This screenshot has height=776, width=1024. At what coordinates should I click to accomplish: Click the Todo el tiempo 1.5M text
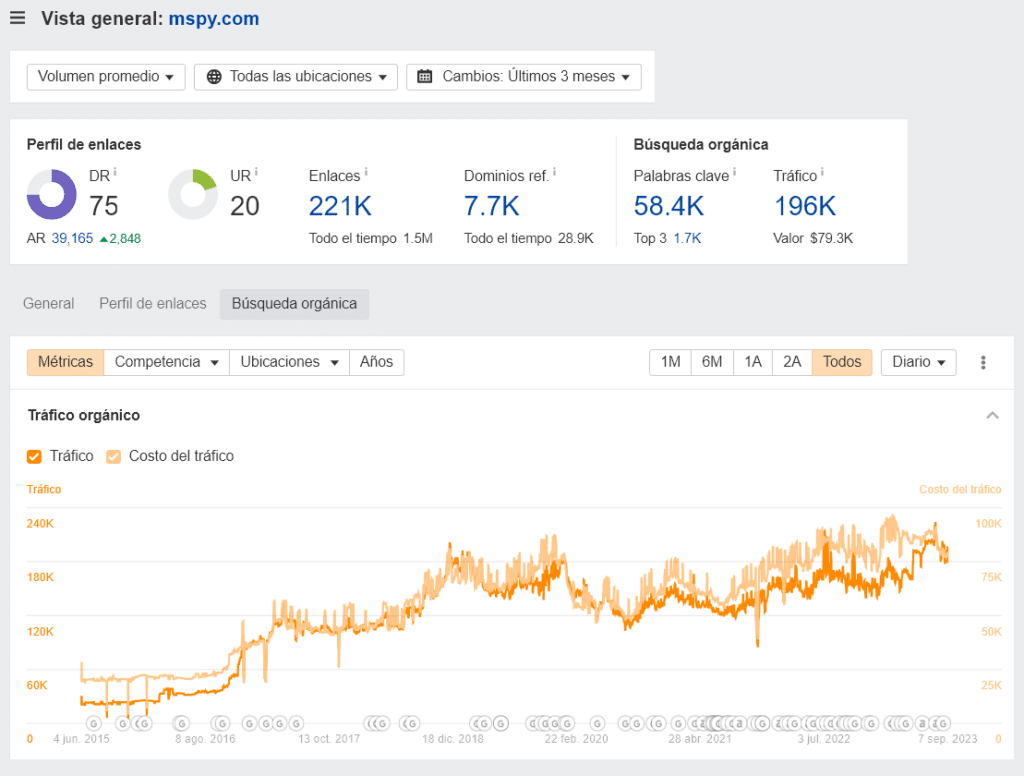(371, 238)
